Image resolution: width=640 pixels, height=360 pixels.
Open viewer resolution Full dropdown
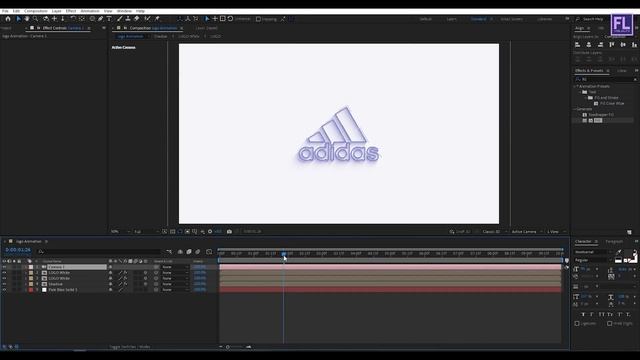[146, 231]
